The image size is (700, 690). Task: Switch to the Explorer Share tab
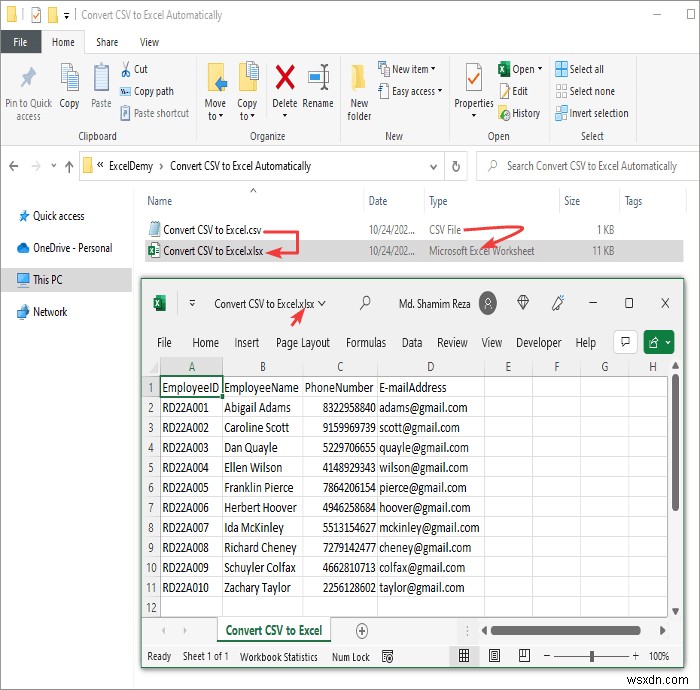click(x=107, y=42)
